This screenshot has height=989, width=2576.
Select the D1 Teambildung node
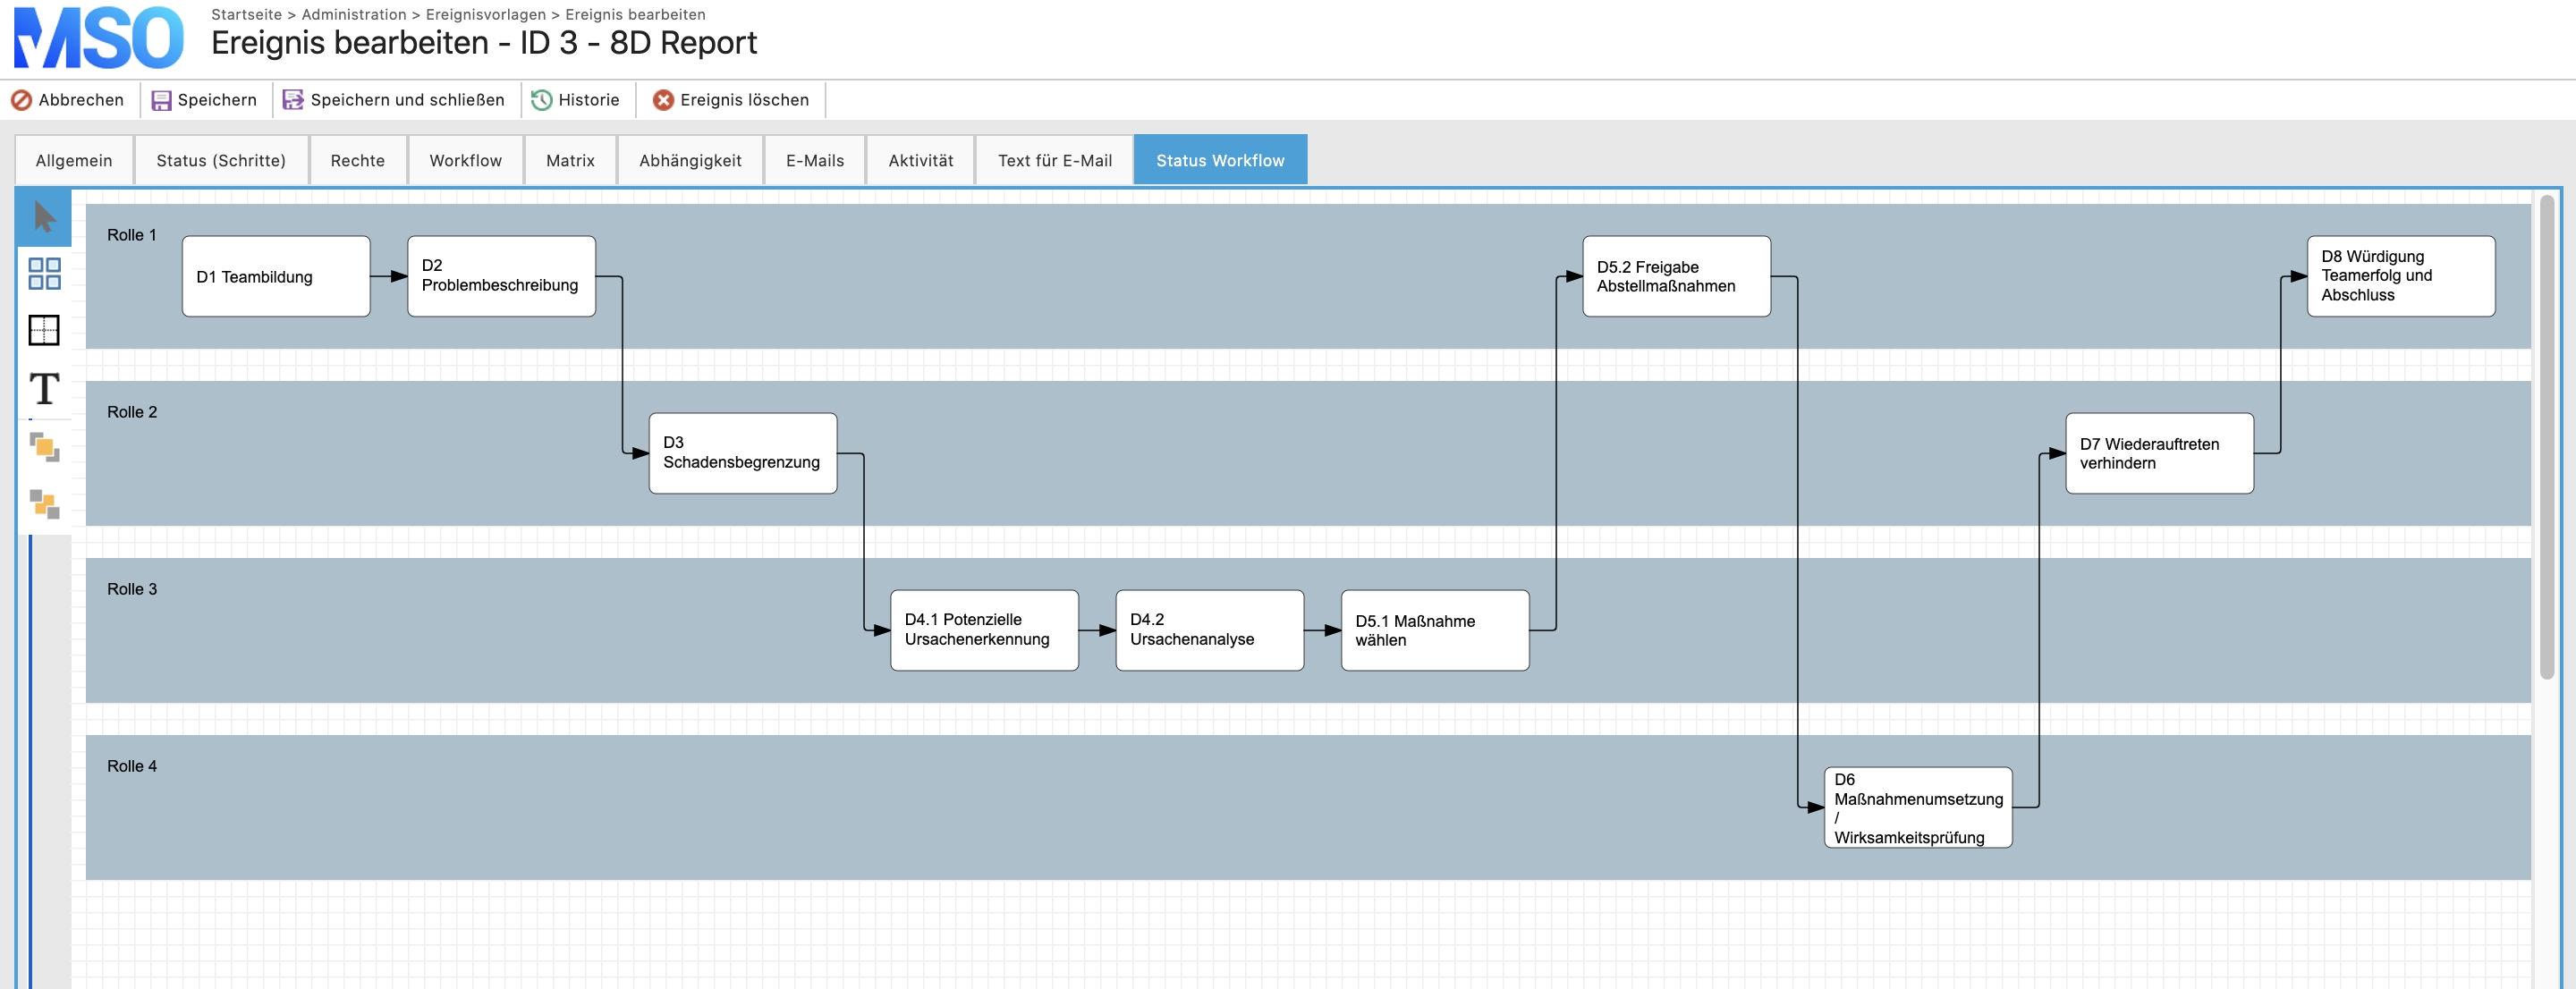(x=276, y=277)
